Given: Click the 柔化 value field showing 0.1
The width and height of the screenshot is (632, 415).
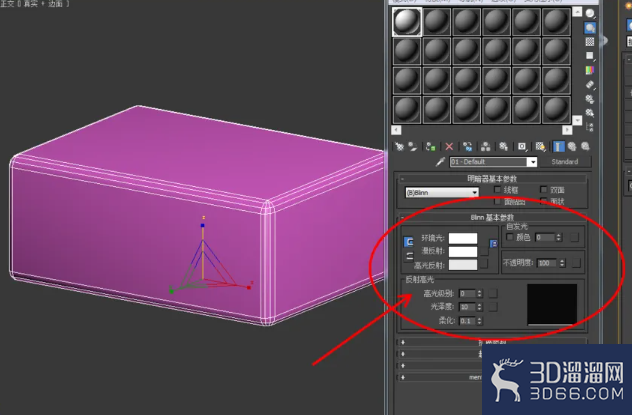Looking at the screenshot, I should [x=468, y=321].
